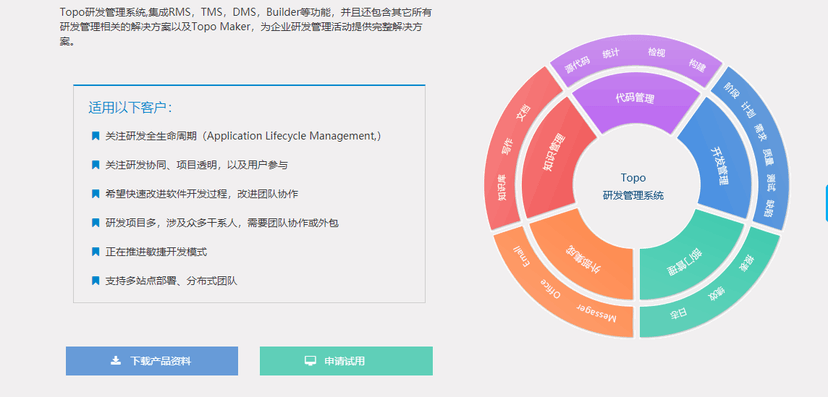Click 绩效 label on green outer ring
Screen dimensions: 828x397
717,295
